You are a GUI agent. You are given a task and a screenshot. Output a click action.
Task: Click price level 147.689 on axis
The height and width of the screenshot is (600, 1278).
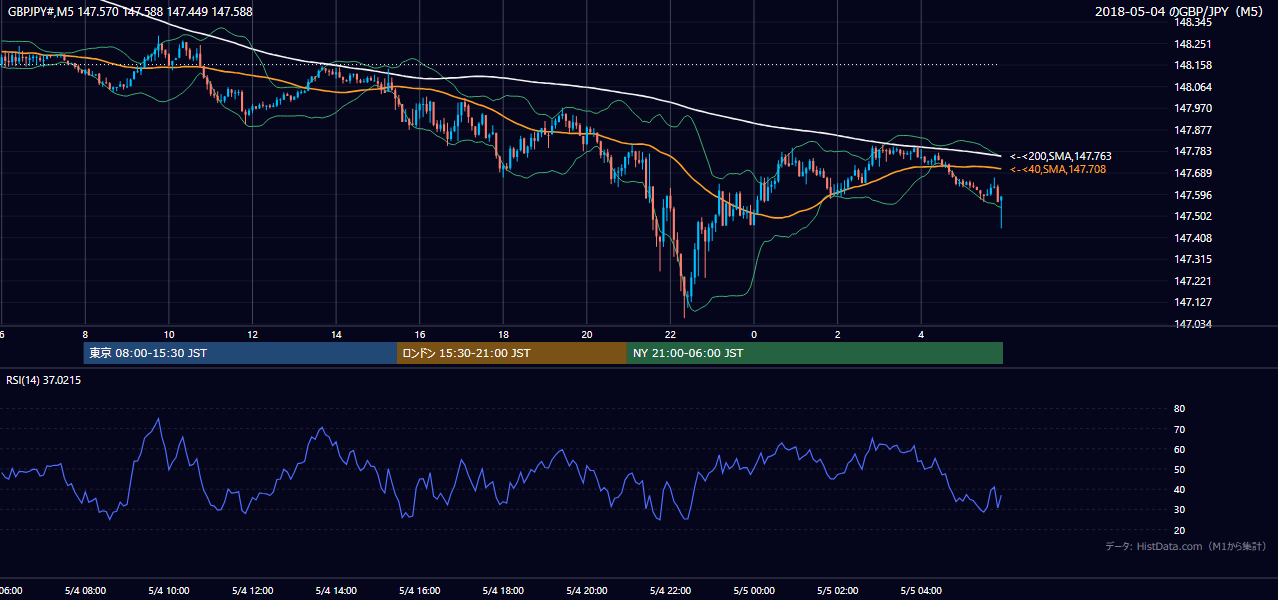(1192, 173)
